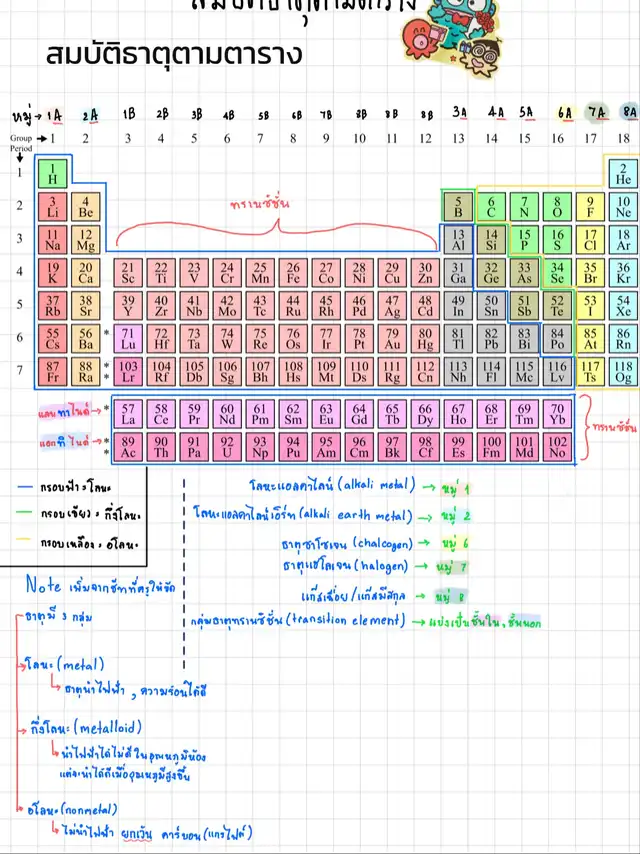Pick the Iron (Fe) element tile

tap(293, 272)
